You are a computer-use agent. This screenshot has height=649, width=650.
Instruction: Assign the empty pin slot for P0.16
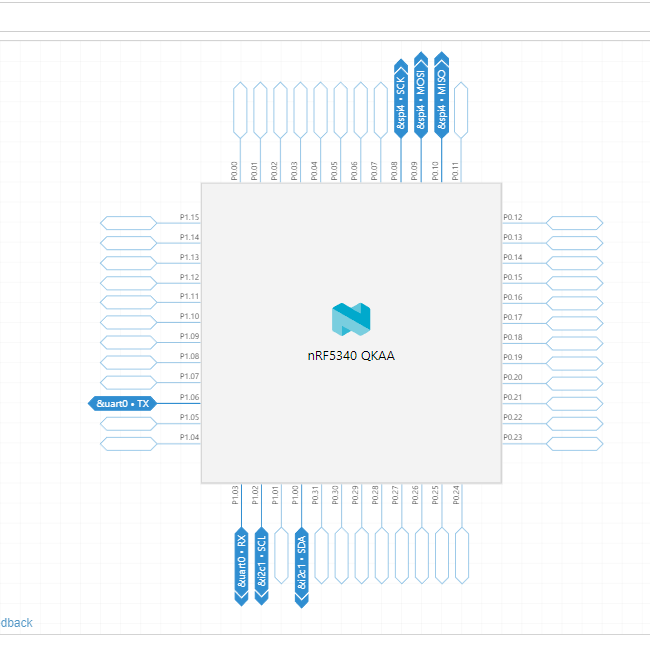coord(575,303)
